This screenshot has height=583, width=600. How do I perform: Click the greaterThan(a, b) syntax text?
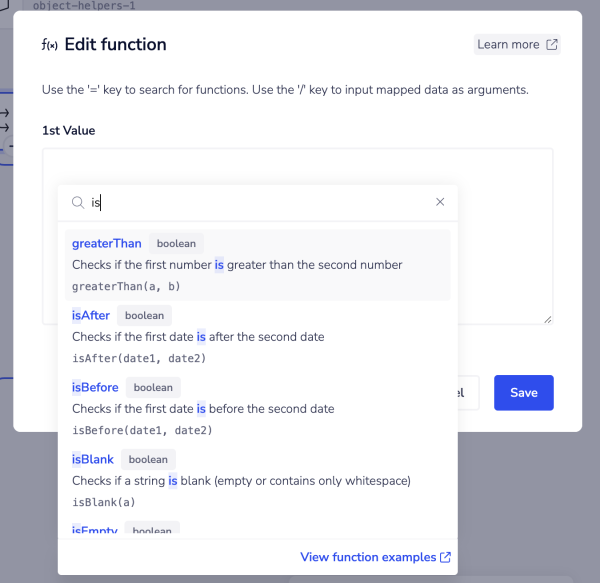[x=125, y=286]
